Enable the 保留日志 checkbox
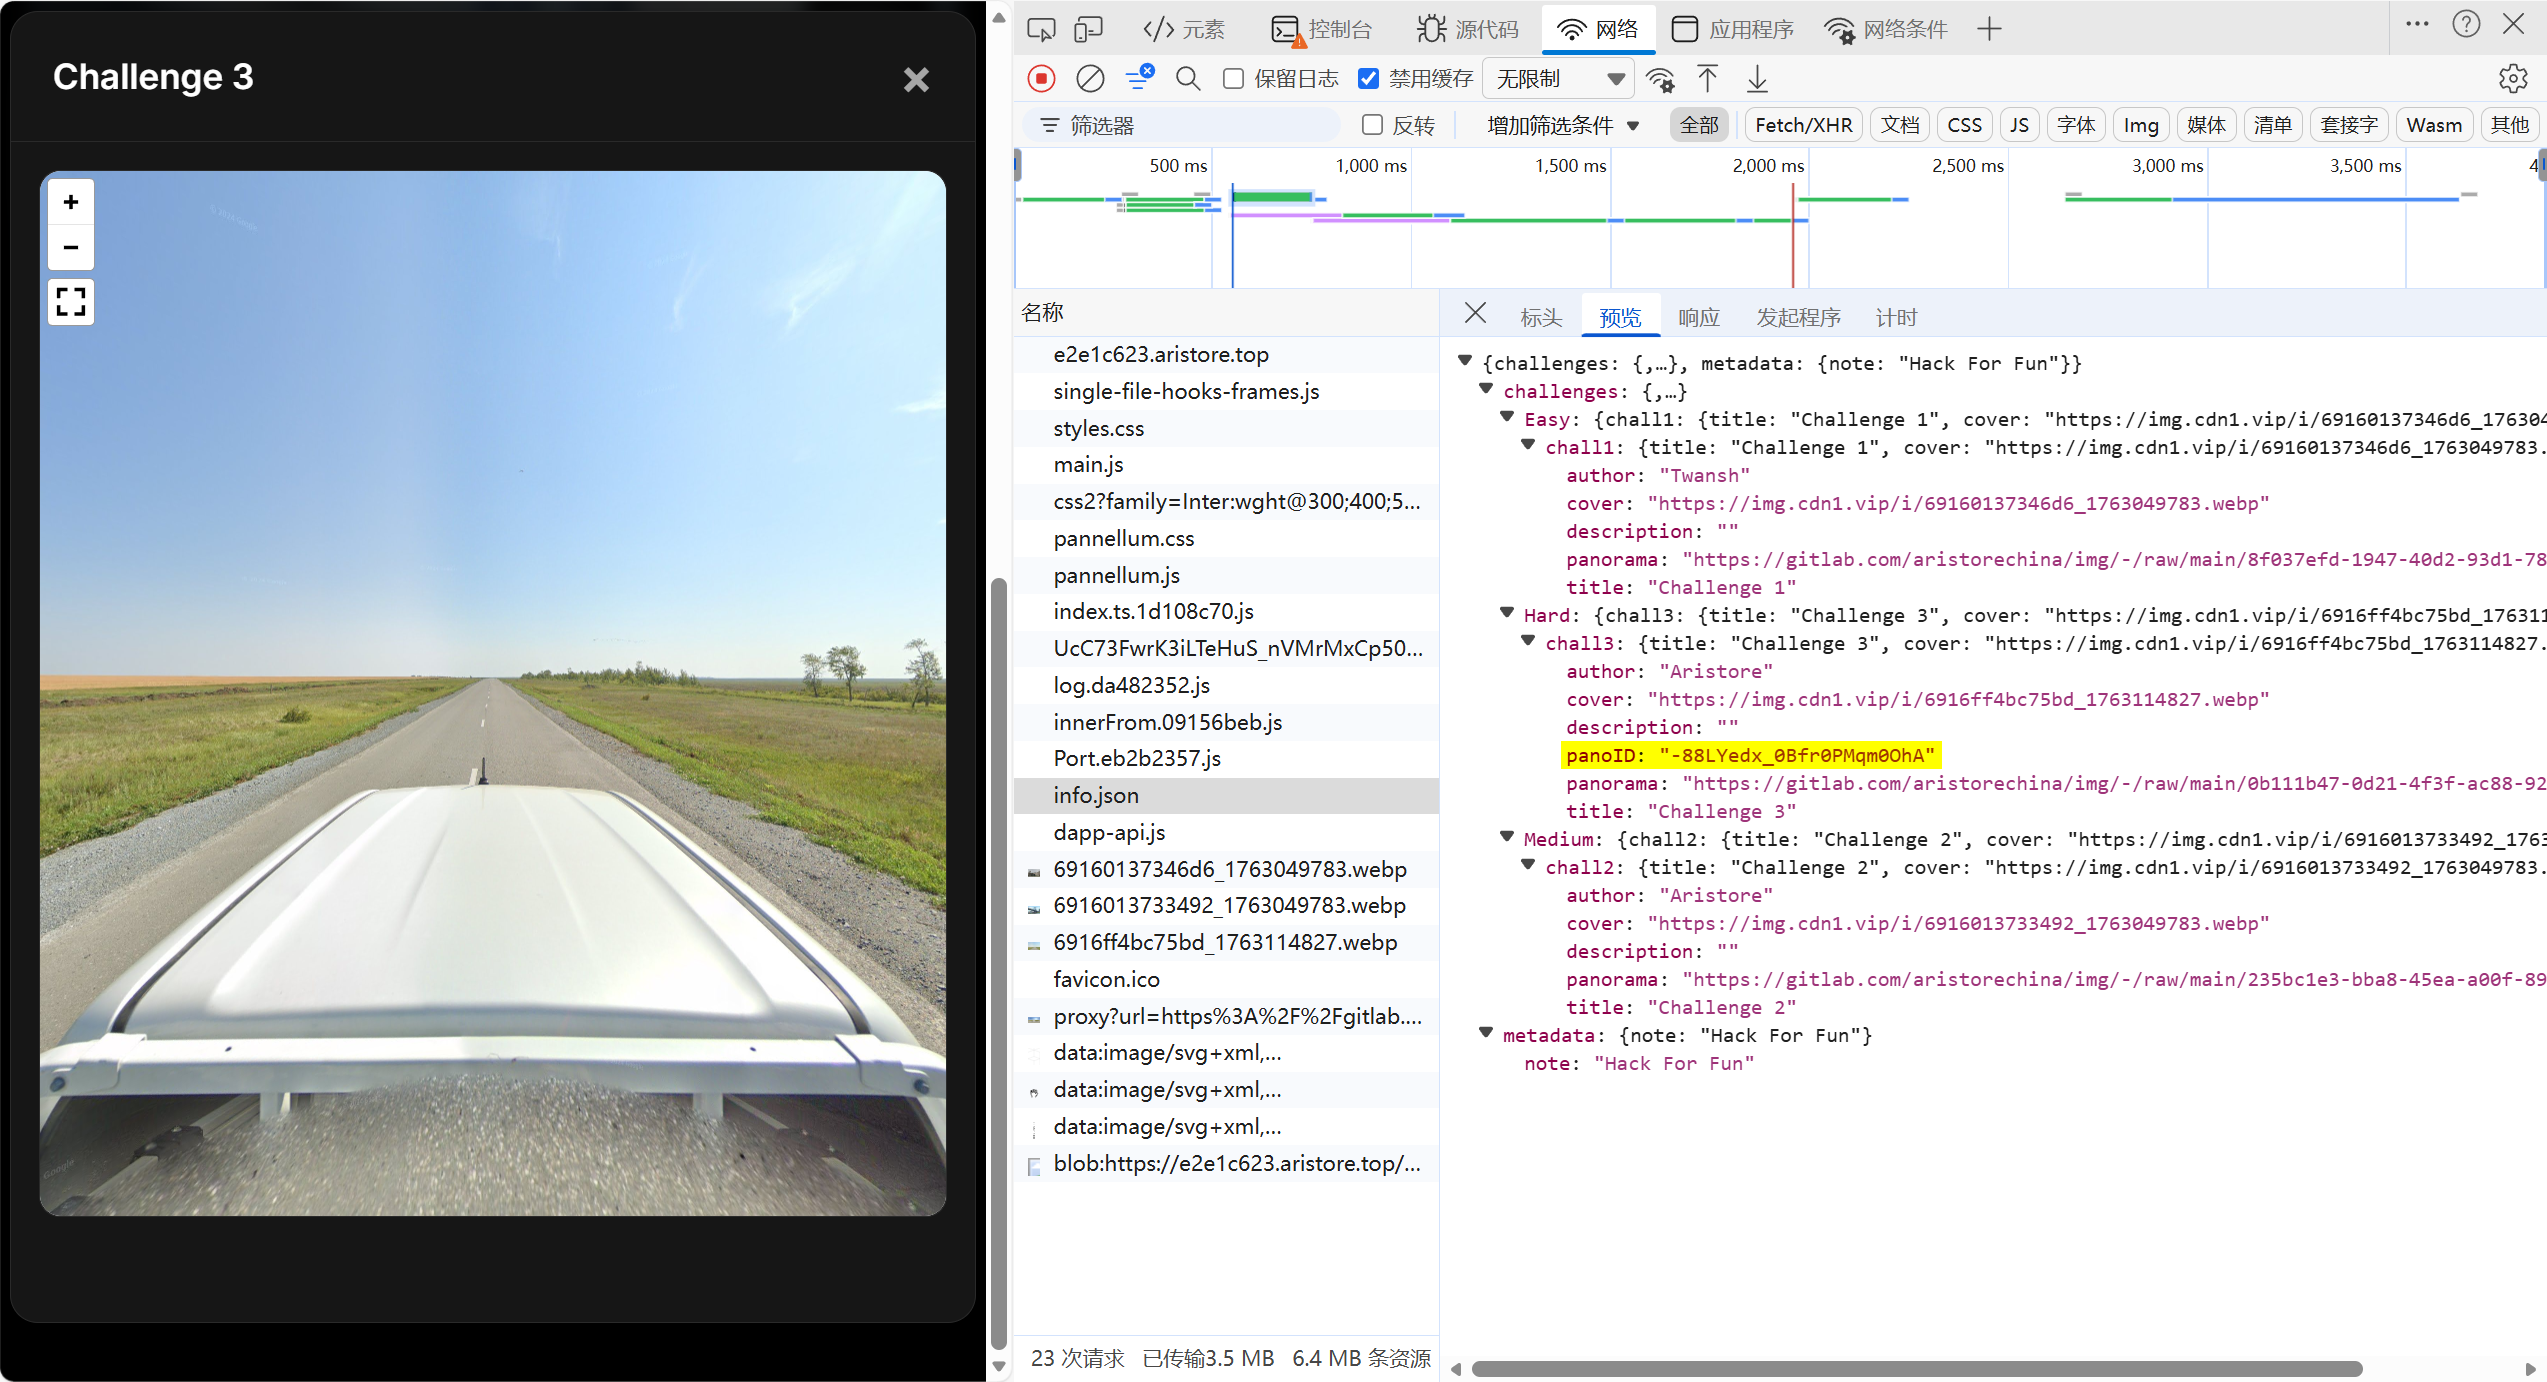Screen dimensions: 2547x1382 point(1234,79)
